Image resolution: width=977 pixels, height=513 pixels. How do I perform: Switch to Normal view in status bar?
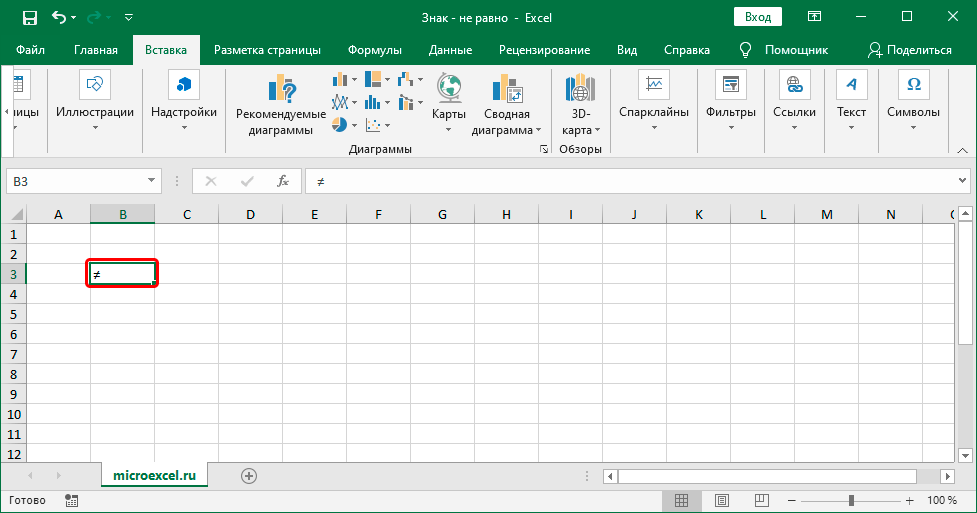tap(680, 500)
